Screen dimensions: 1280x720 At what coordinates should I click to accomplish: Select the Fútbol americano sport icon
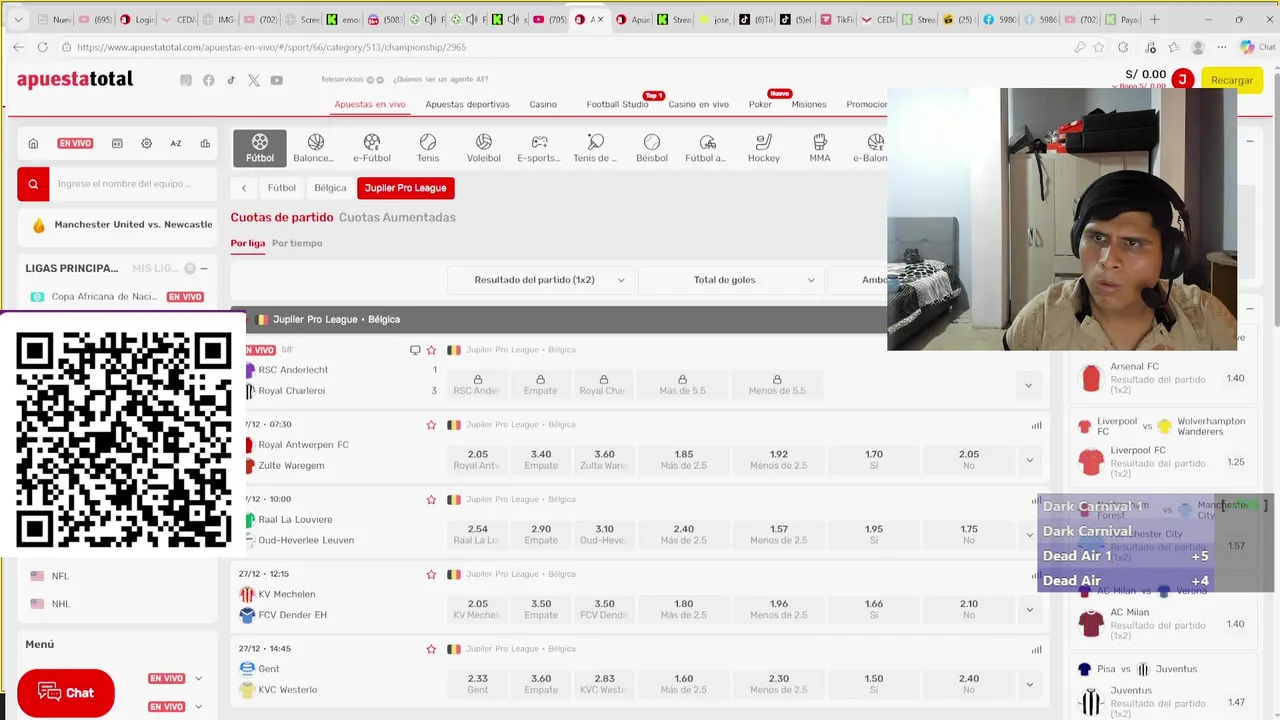(707, 148)
